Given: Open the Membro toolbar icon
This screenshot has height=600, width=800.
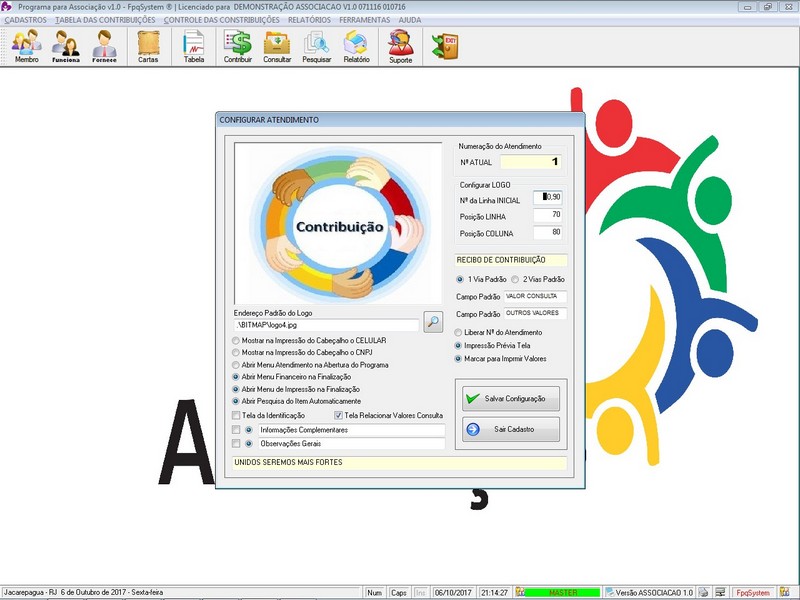Looking at the screenshot, I should (27, 46).
